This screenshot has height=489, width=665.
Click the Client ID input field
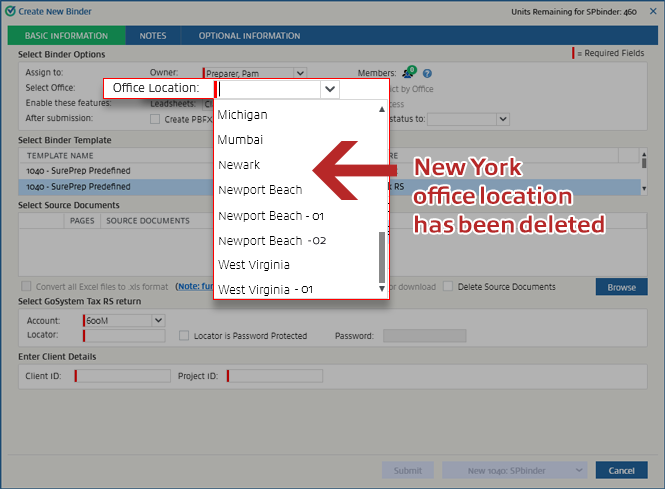(x=123, y=376)
